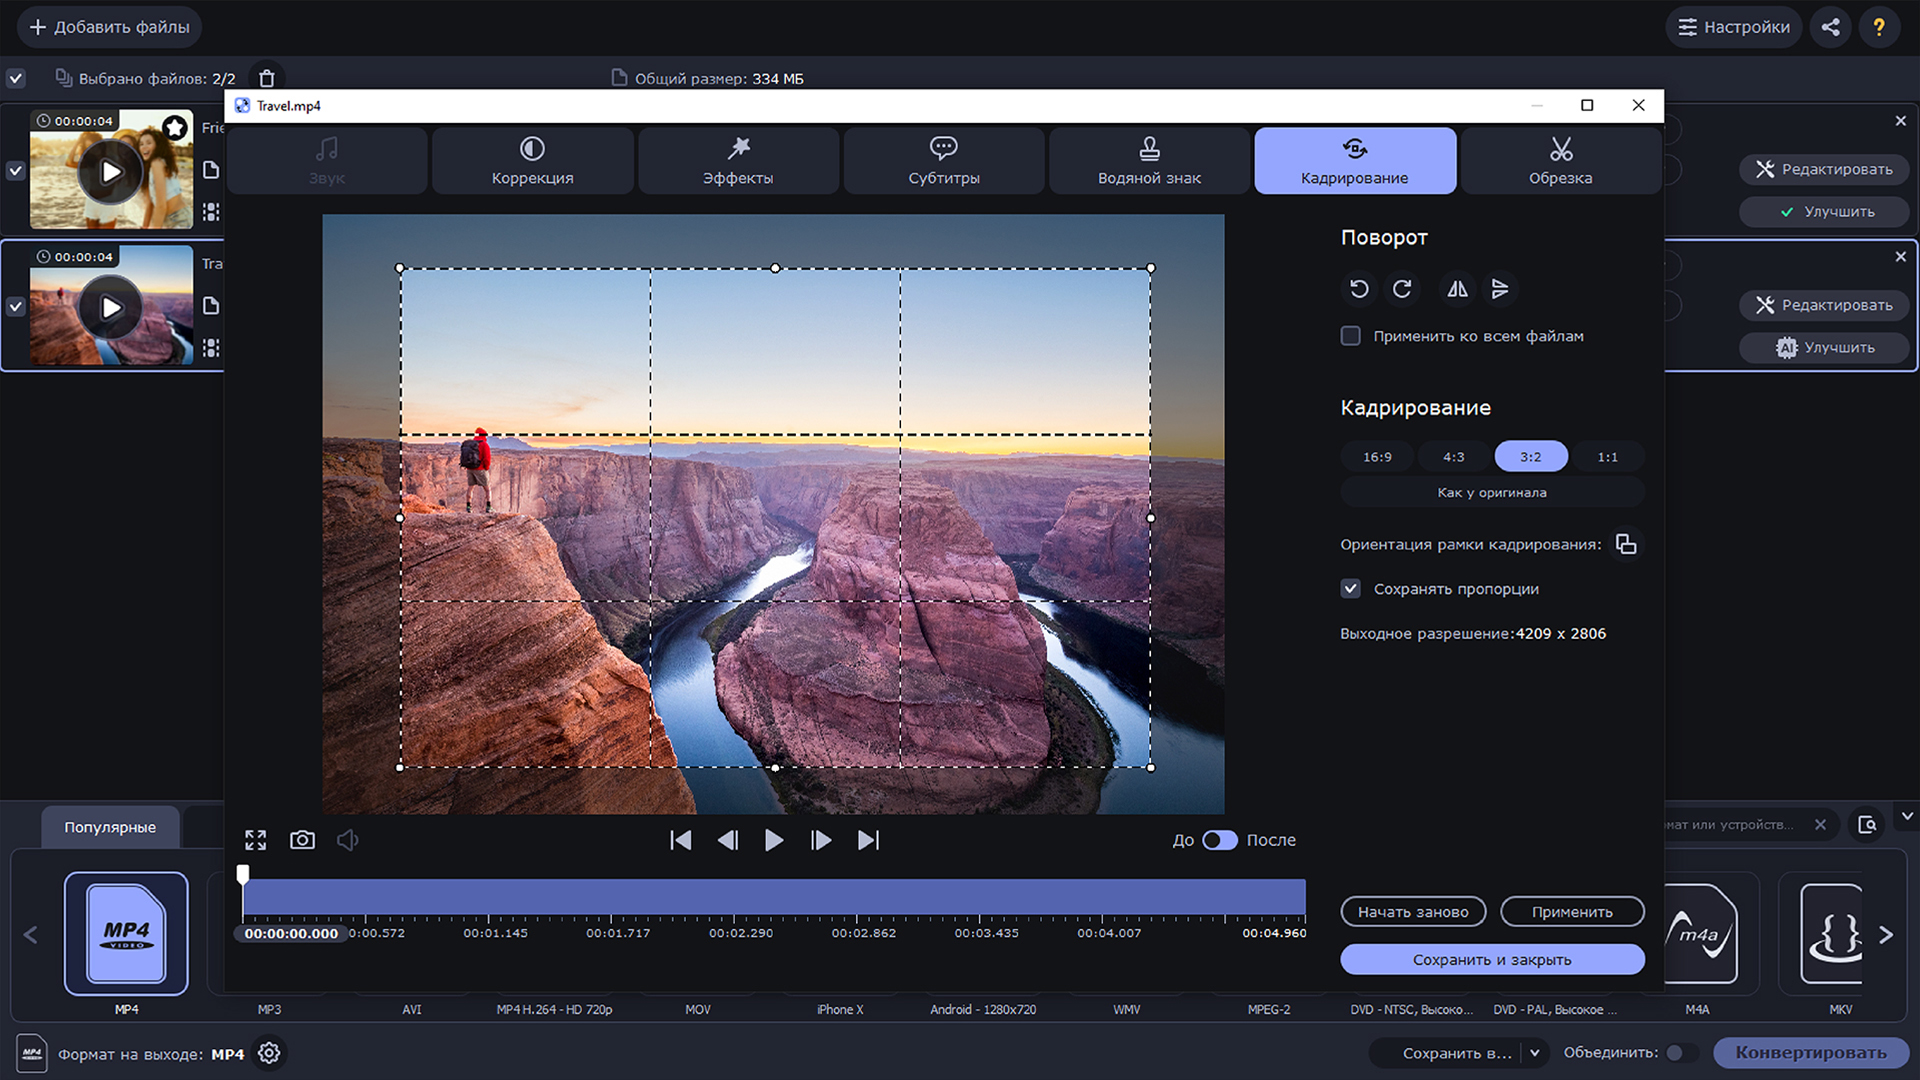Select the rotate left tool

point(1357,289)
